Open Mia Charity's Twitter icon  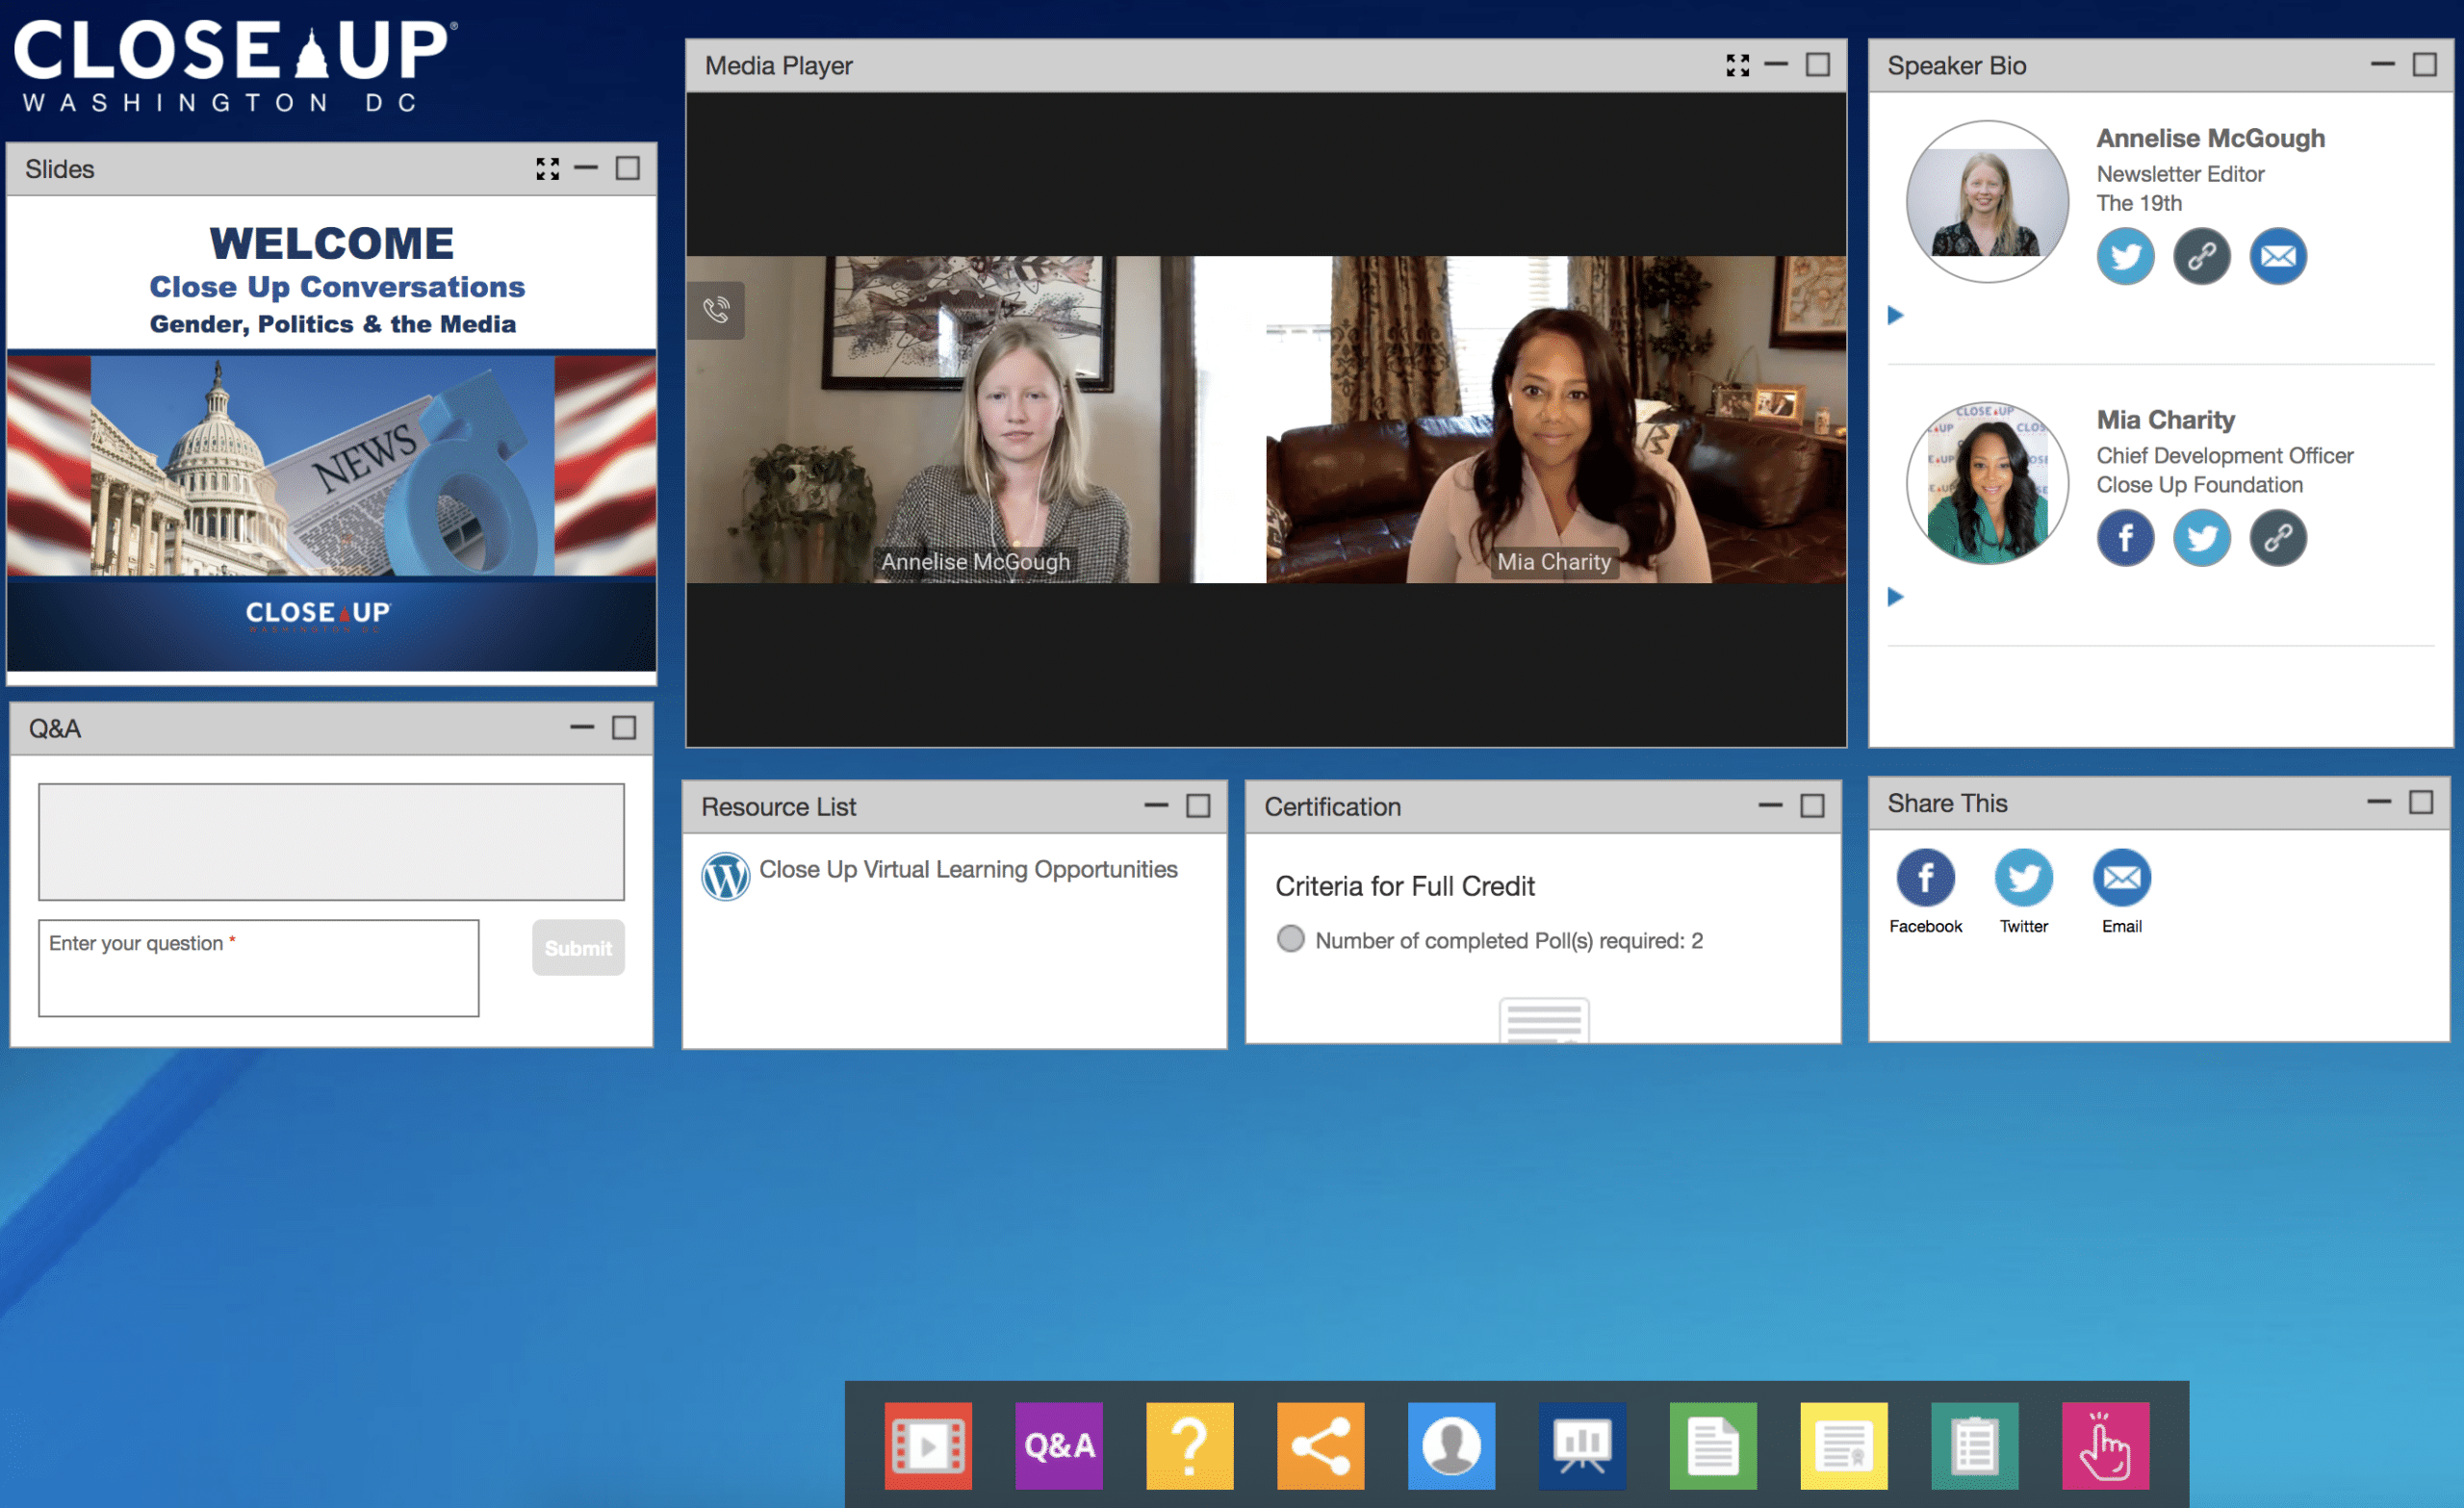coord(2202,538)
